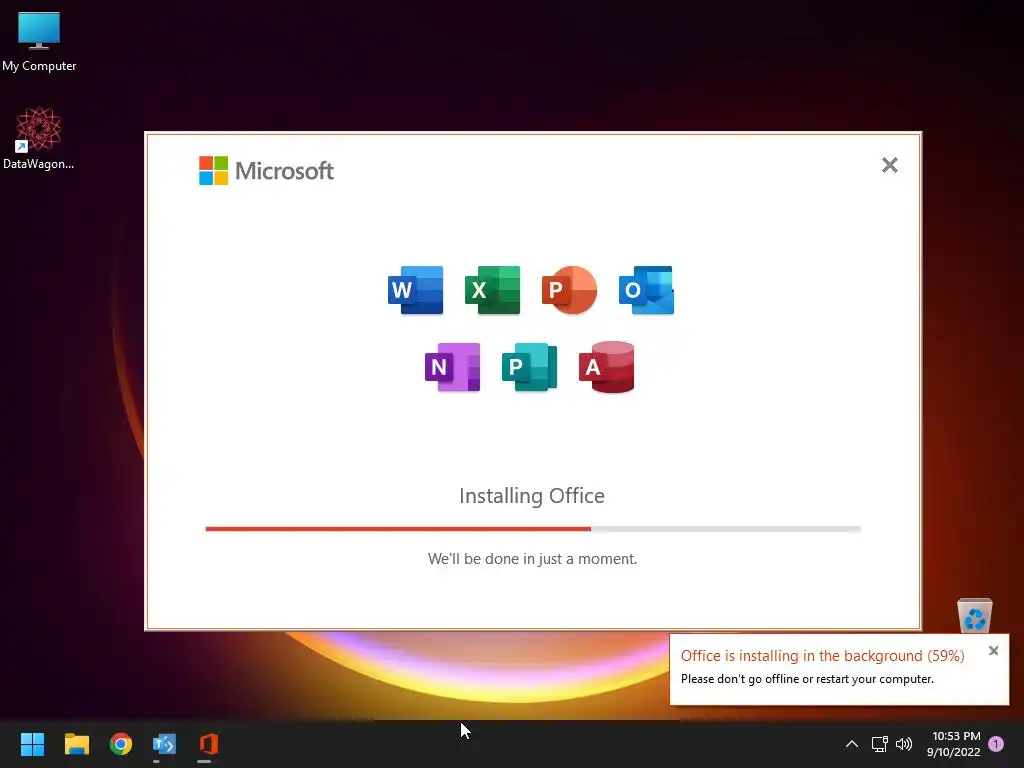Launch Google Chrome from taskbar
Viewport: 1024px width, 768px height.
point(121,744)
